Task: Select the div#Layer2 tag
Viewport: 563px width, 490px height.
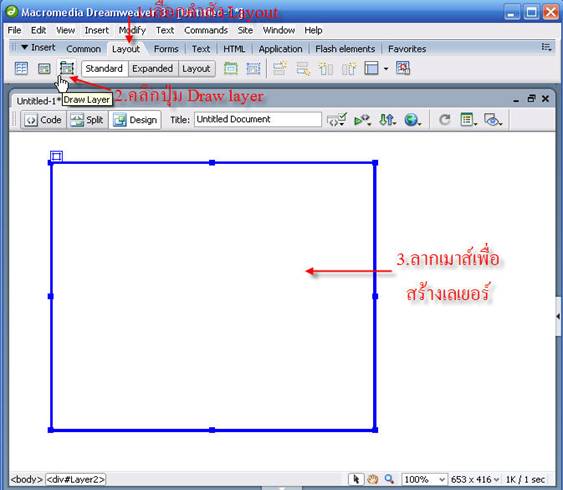Action: (x=76, y=479)
